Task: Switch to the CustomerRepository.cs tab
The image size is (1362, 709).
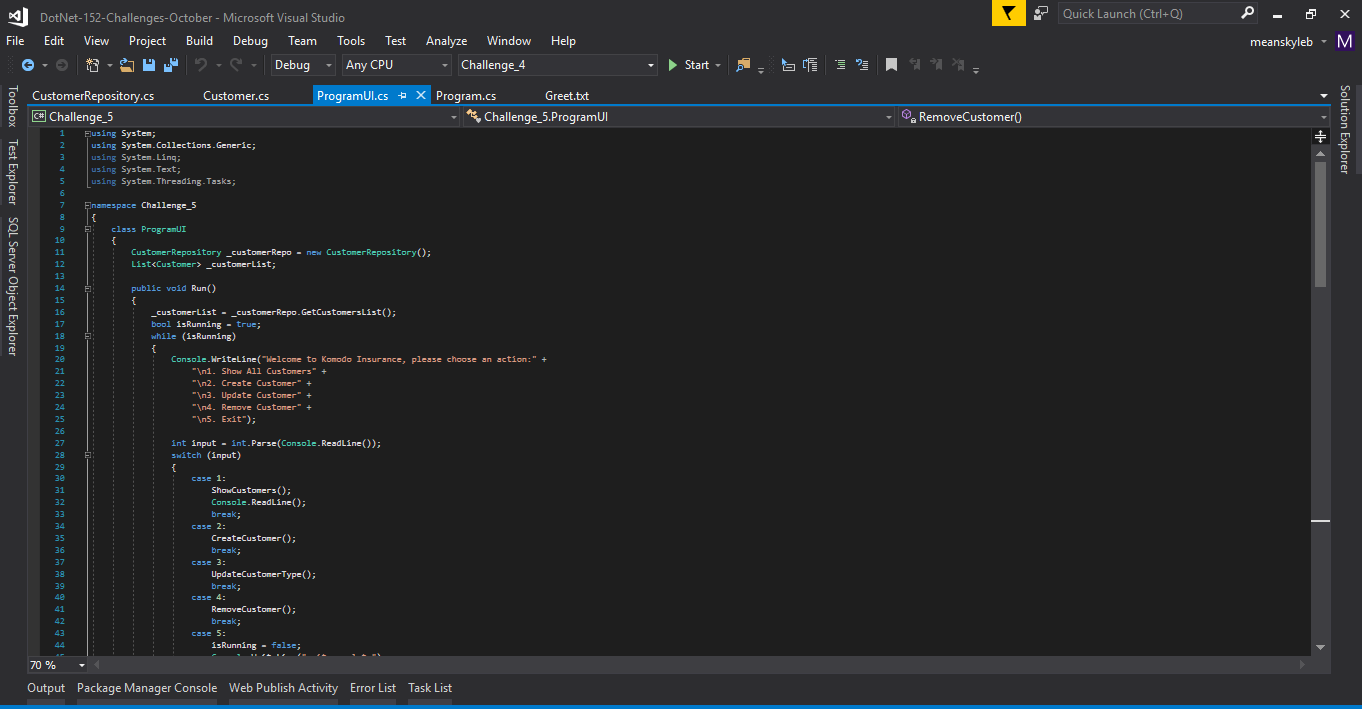Action: [x=93, y=96]
